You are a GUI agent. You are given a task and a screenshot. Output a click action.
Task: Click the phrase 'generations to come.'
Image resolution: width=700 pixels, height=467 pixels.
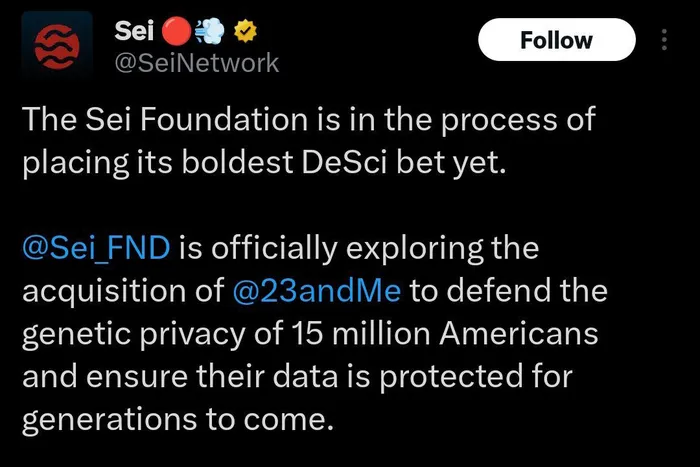click(178, 420)
